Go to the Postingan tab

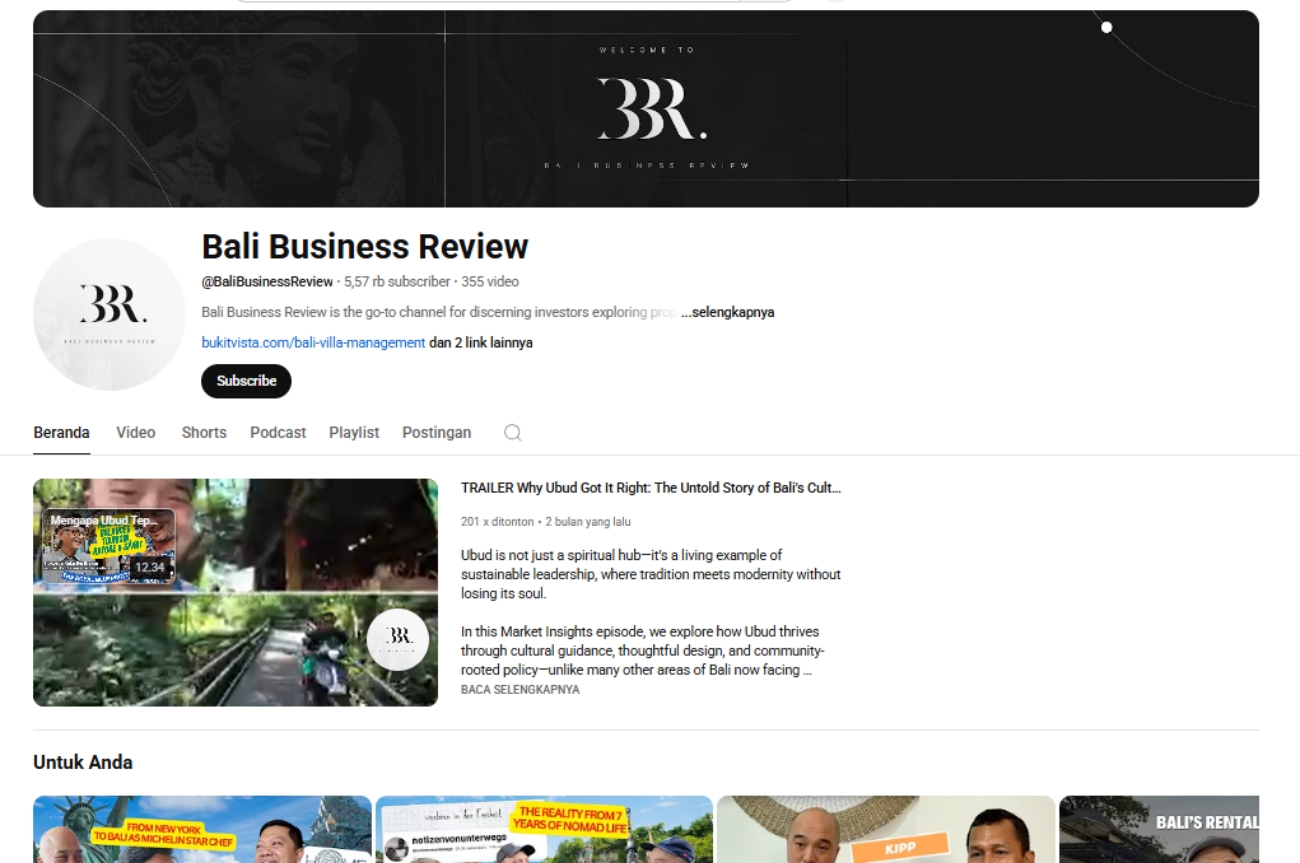[436, 432]
